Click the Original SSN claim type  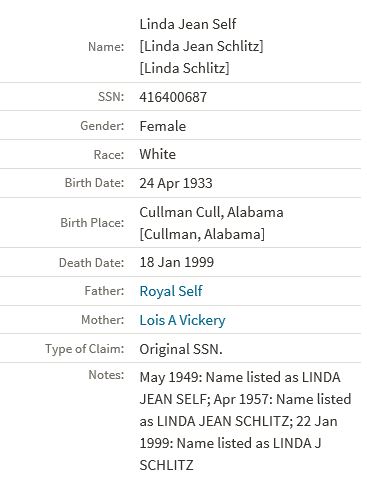pyautogui.click(x=181, y=349)
